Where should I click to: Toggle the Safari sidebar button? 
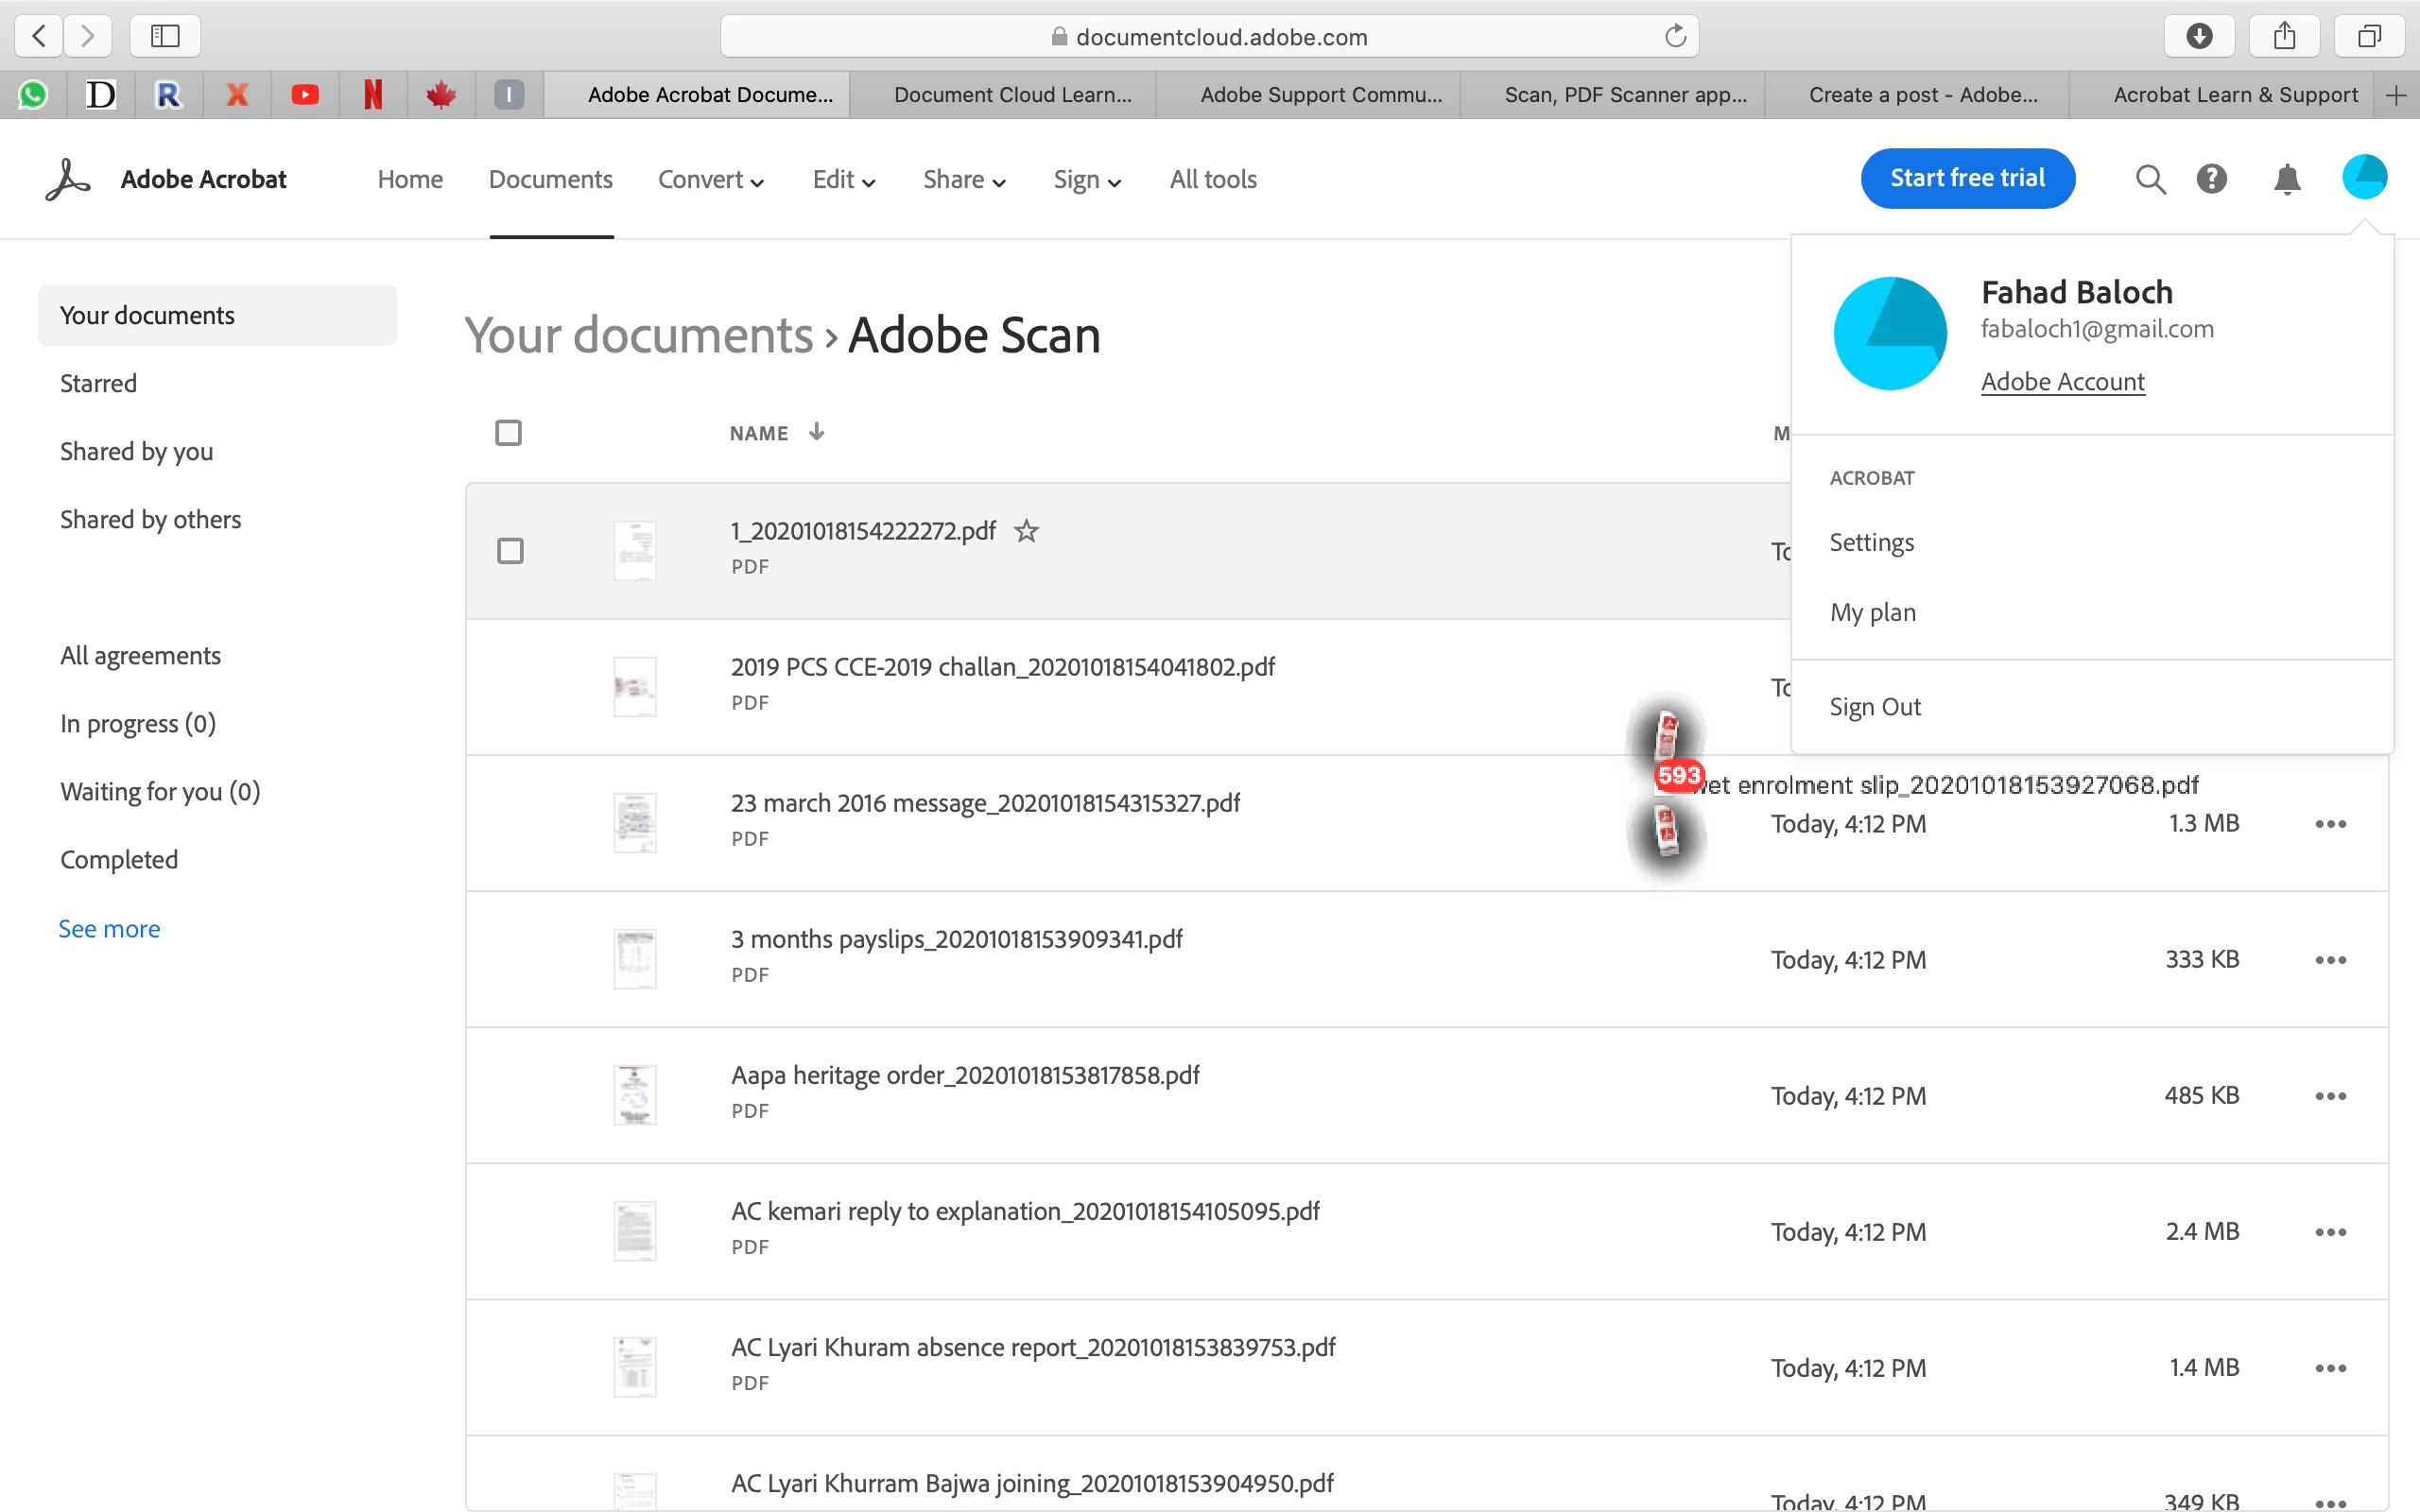tap(165, 37)
